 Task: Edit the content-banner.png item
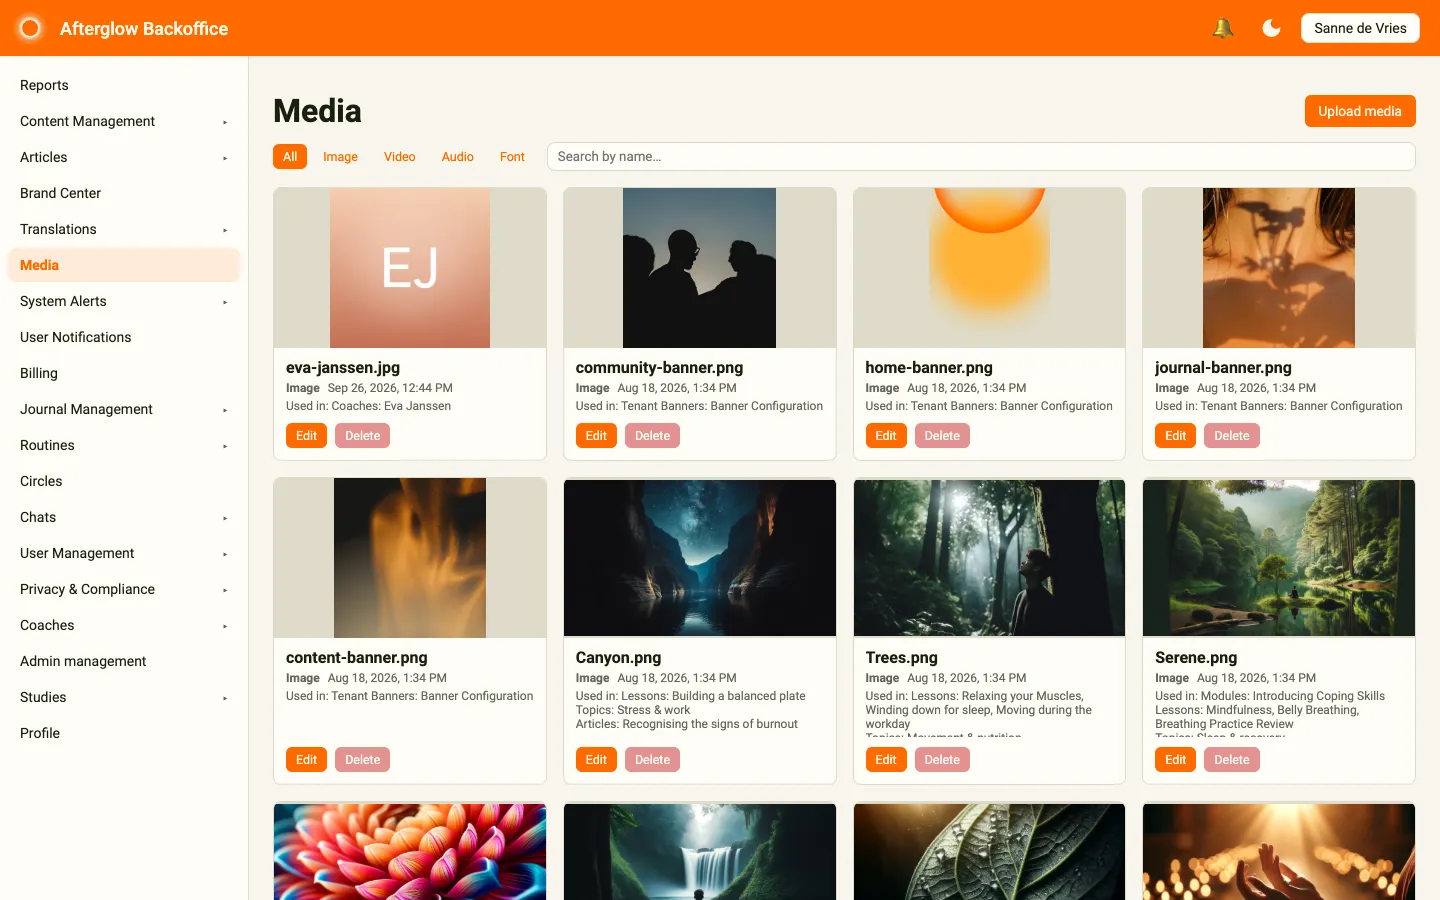click(306, 760)
